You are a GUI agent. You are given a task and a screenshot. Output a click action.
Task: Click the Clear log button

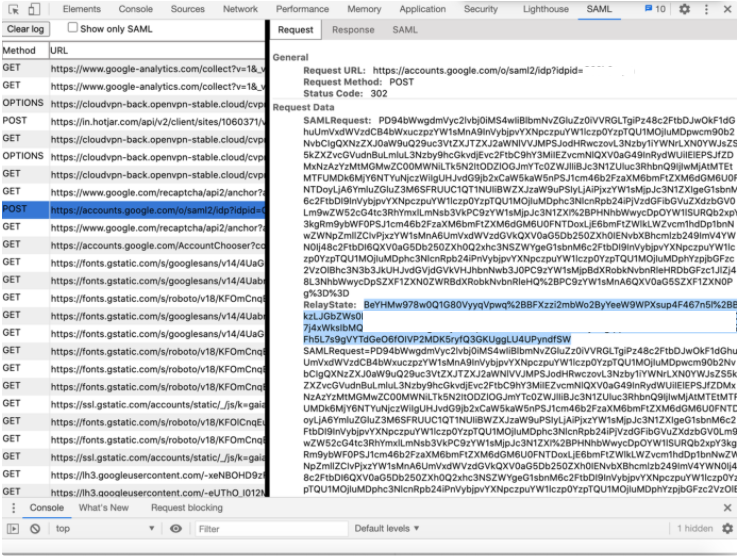(x=25, y=29)
